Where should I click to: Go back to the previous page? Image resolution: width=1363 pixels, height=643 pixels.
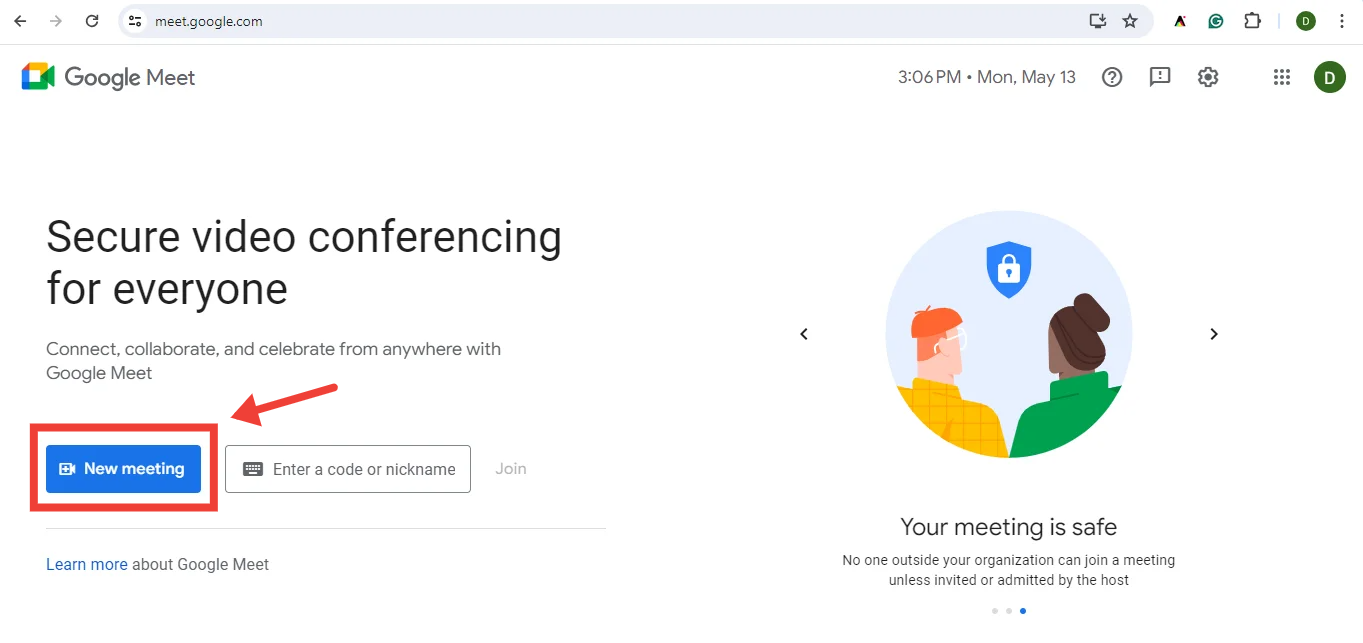coord(20,21)
